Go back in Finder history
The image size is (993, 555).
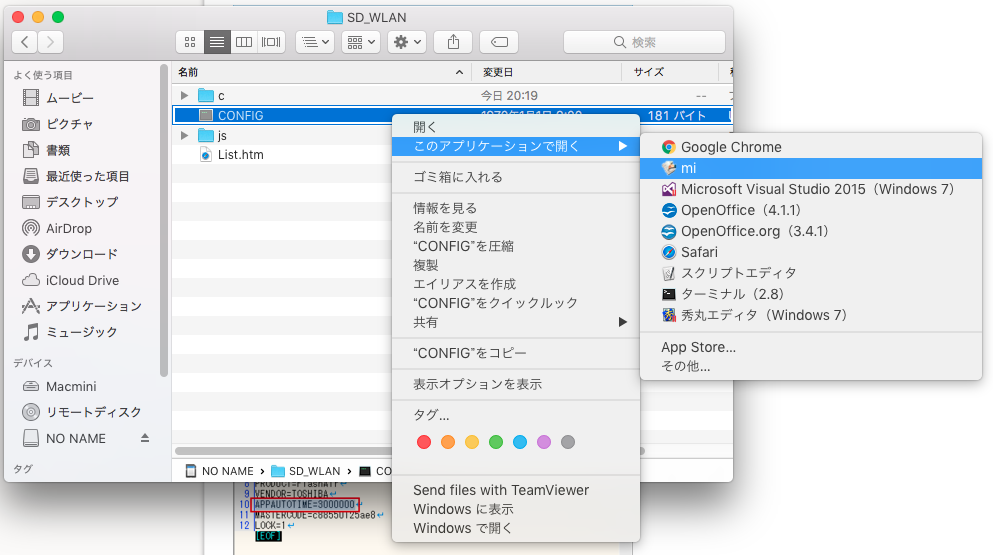click(x=24, y=42)
